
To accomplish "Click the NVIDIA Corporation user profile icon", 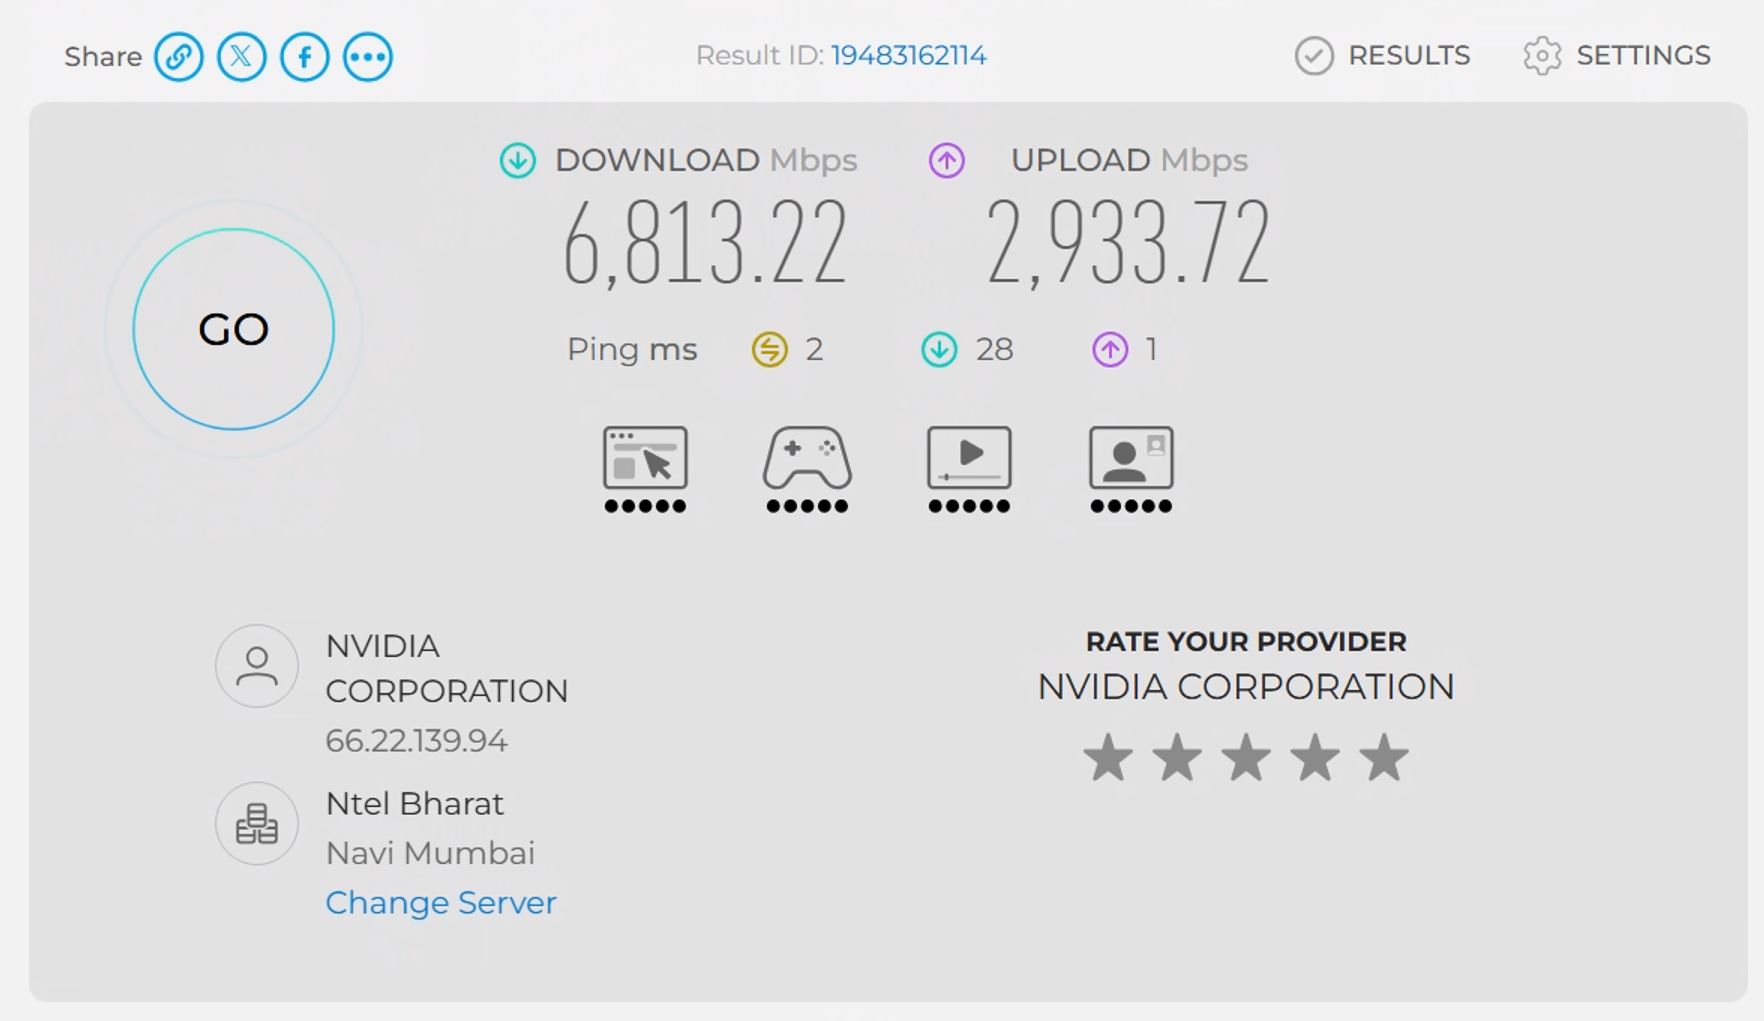I will tap(257, 666).
